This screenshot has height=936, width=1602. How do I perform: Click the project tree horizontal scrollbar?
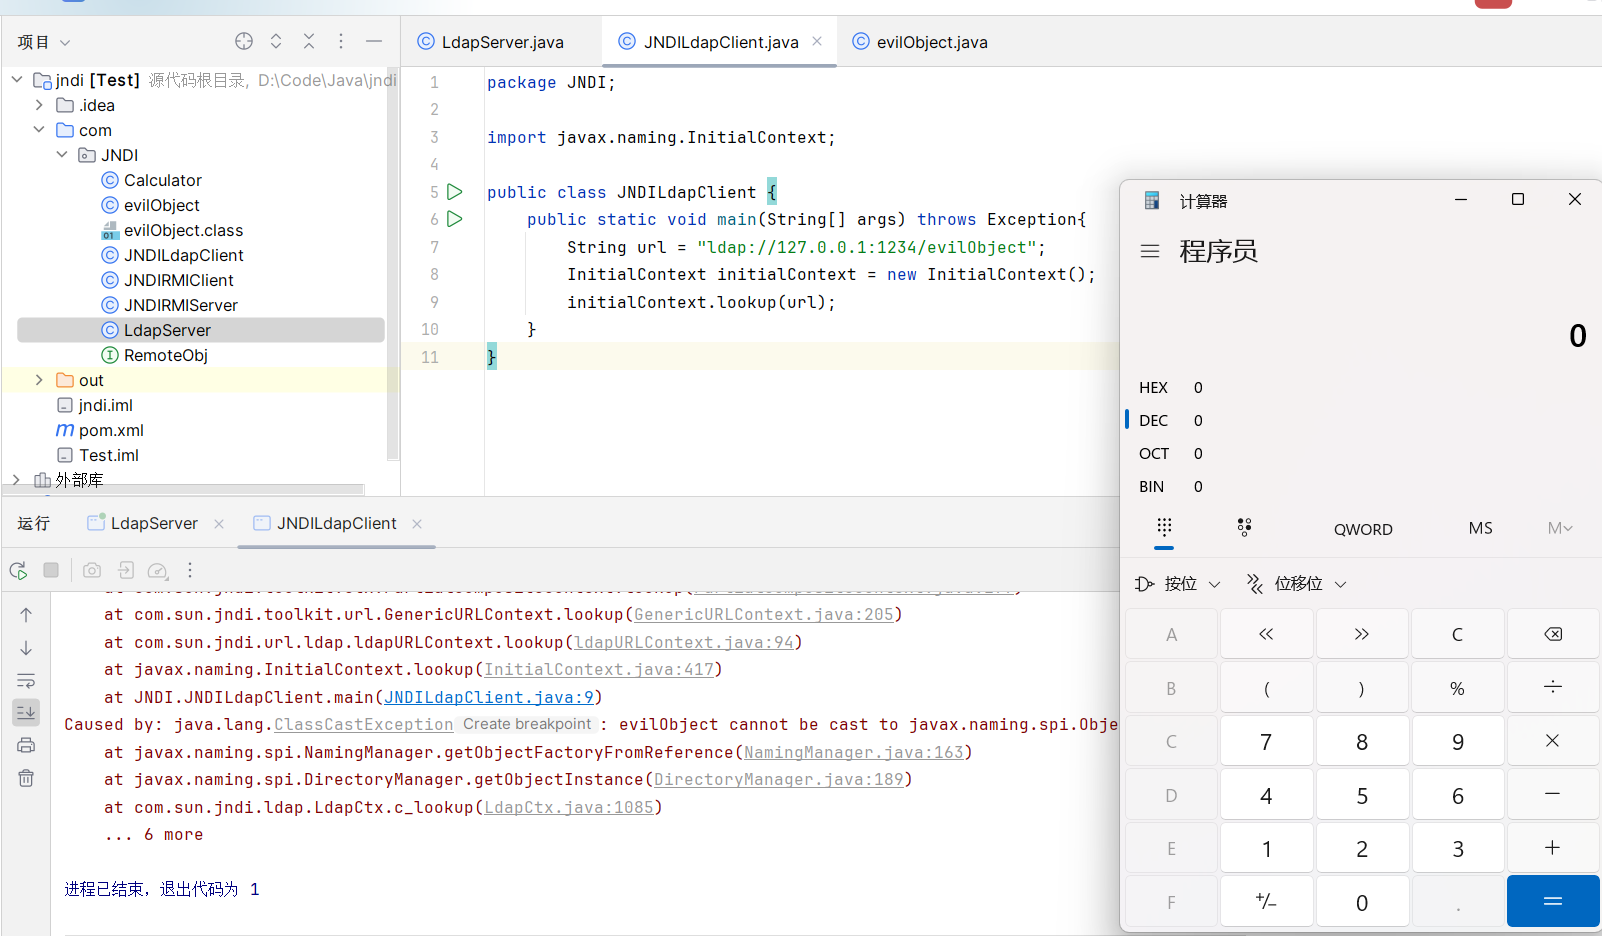[x=183, y=490]
